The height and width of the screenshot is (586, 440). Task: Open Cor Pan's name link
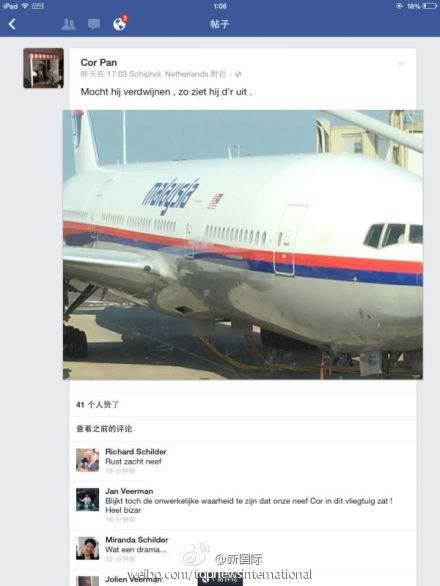tap(99, 62)
